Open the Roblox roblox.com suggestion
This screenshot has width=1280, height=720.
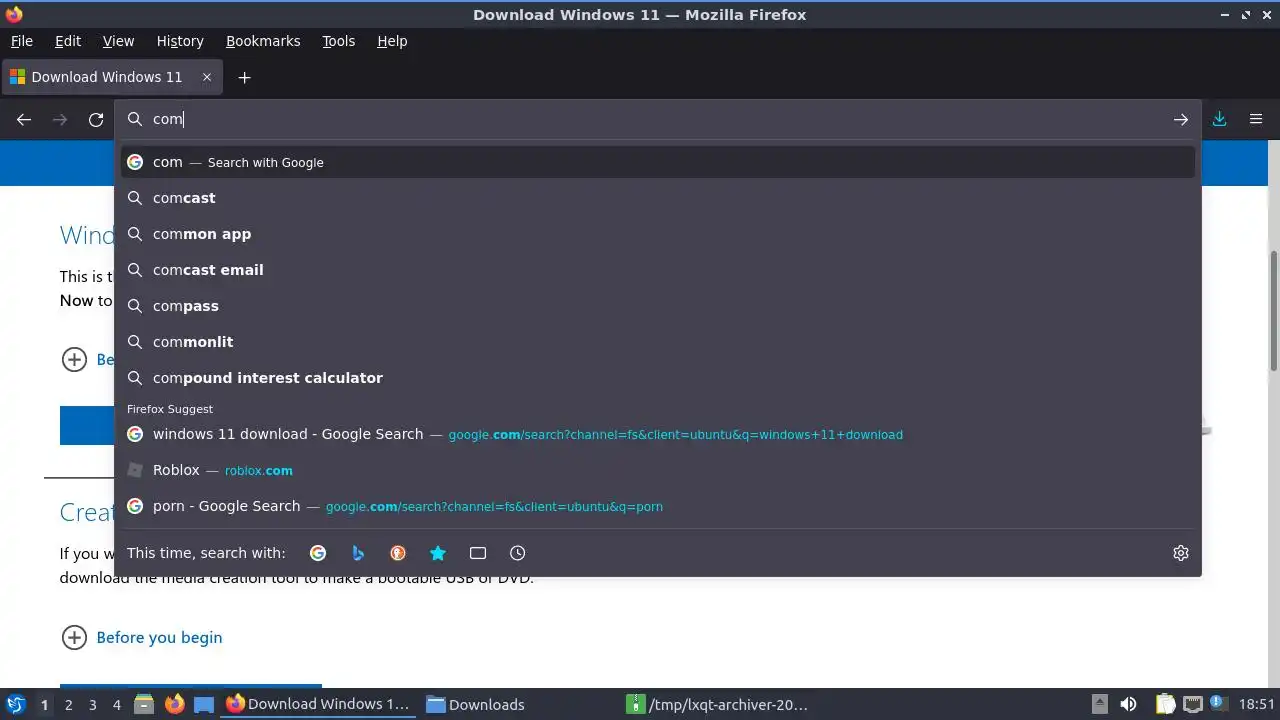click(658, 470)
